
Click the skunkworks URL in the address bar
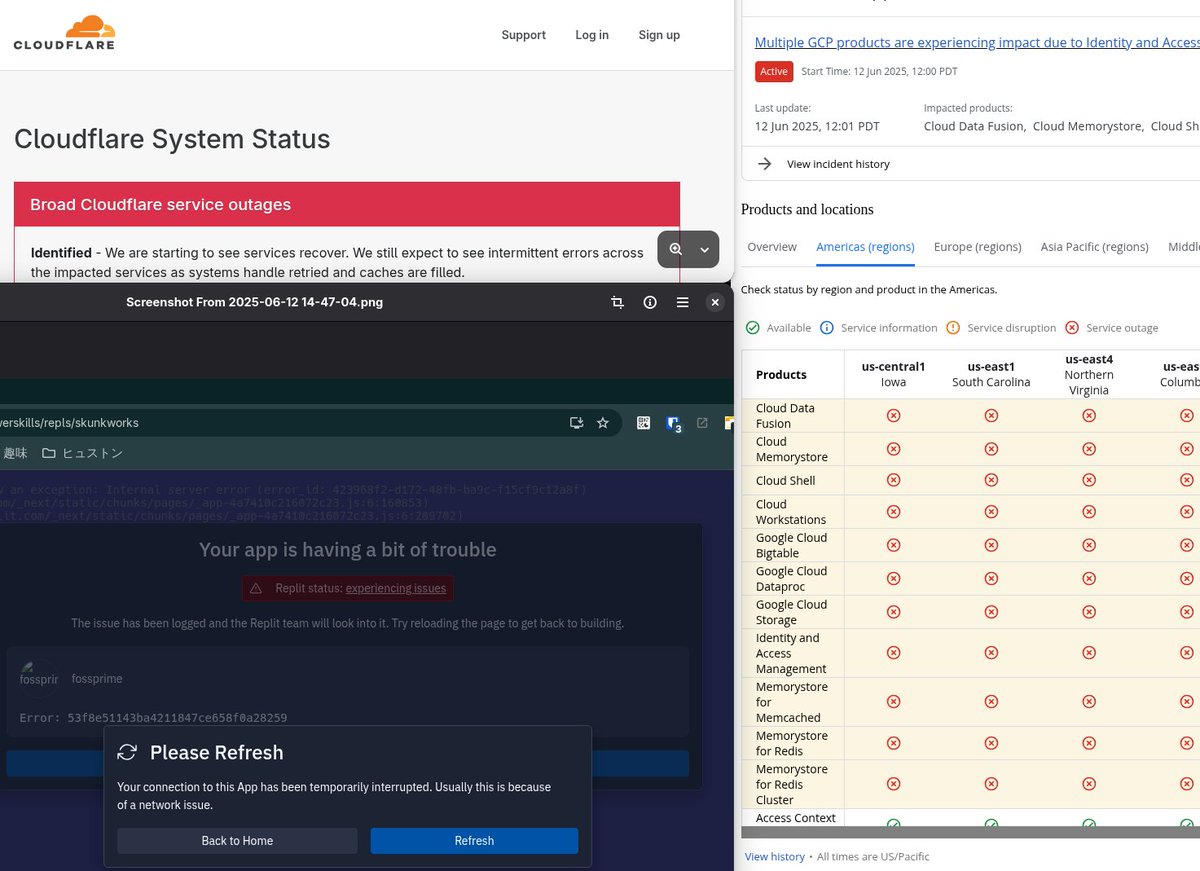point(70,423)
